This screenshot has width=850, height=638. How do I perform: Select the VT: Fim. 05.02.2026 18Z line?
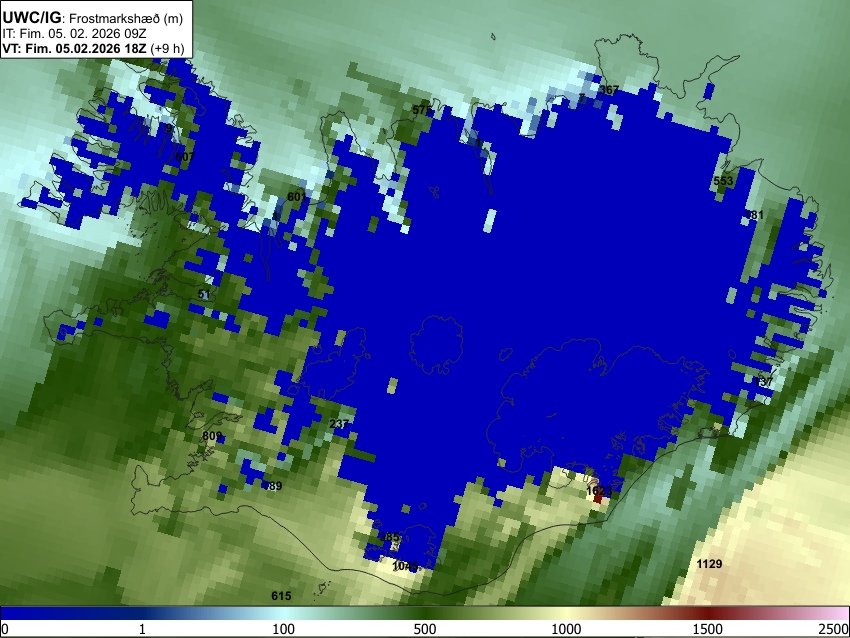click(x=93, y=48)
